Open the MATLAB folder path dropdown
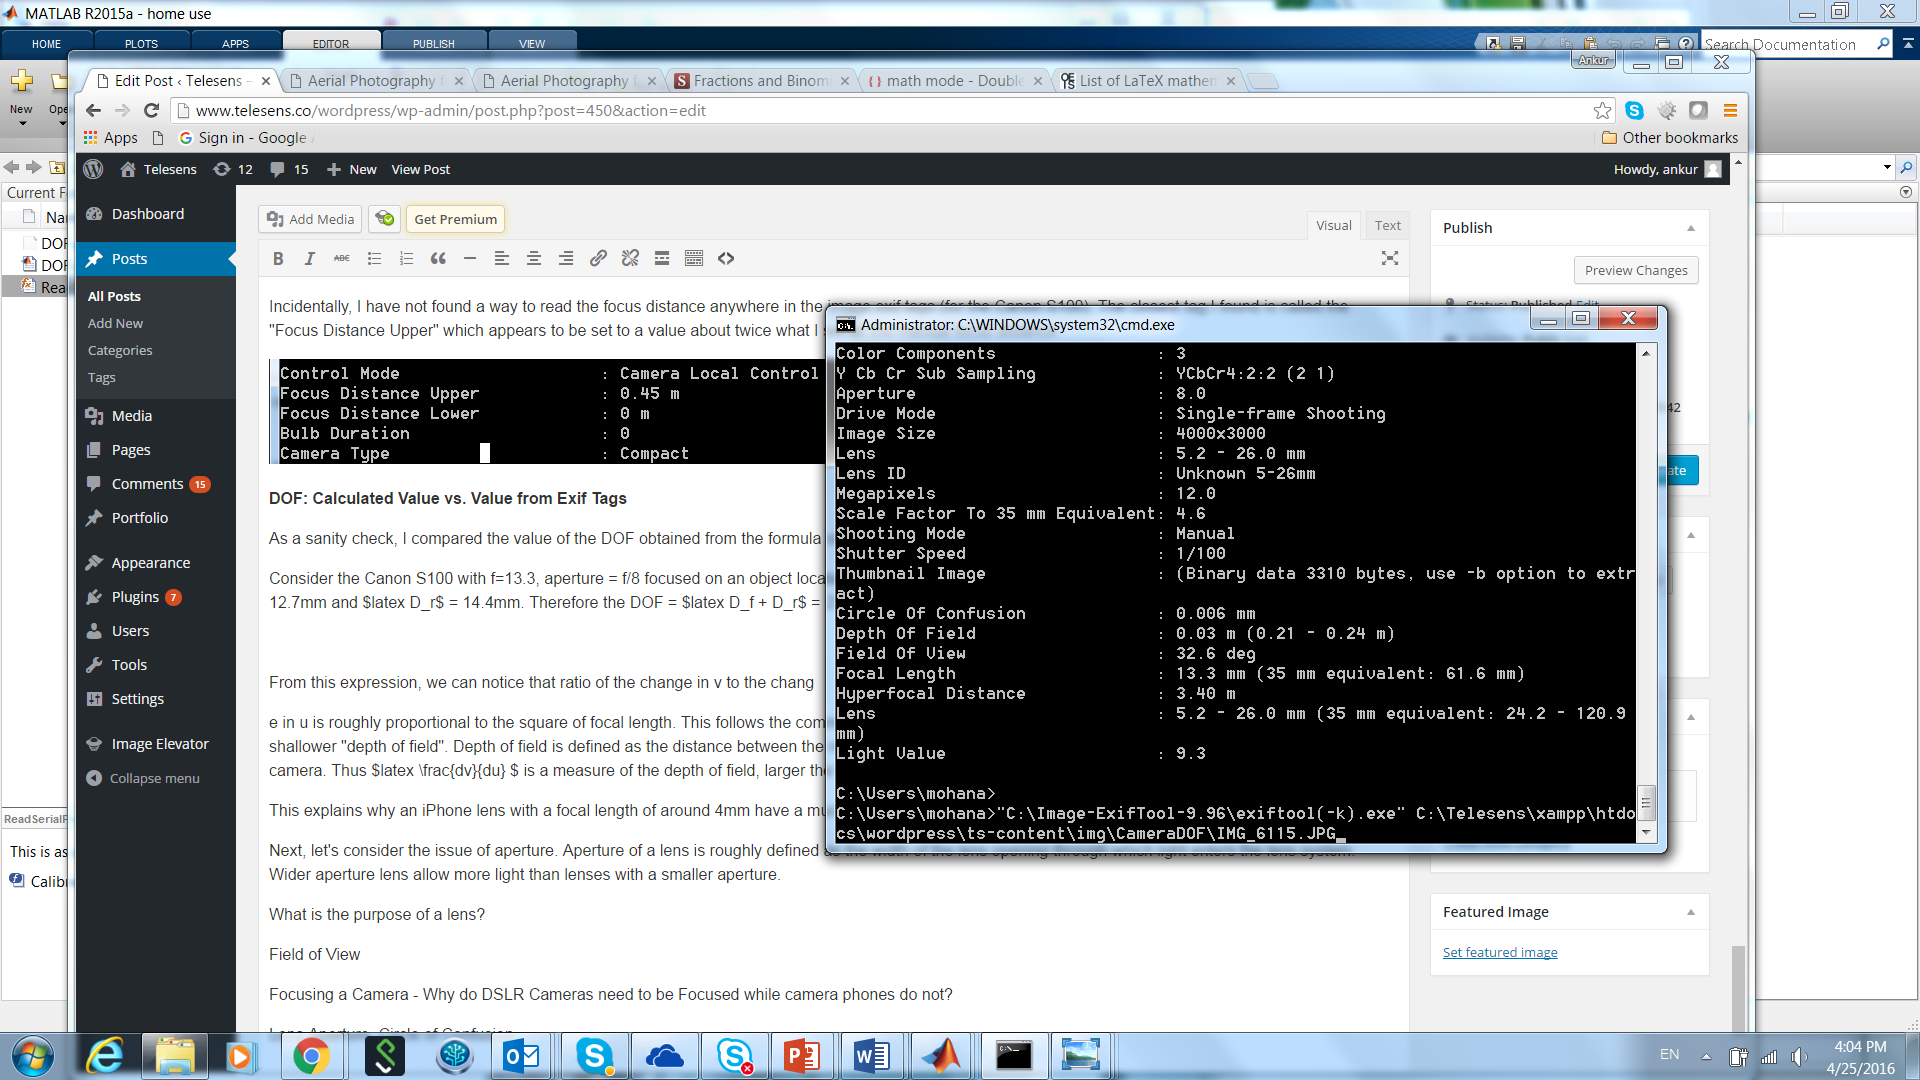Viewport: 1920px width, 1080px height. 1887,167
